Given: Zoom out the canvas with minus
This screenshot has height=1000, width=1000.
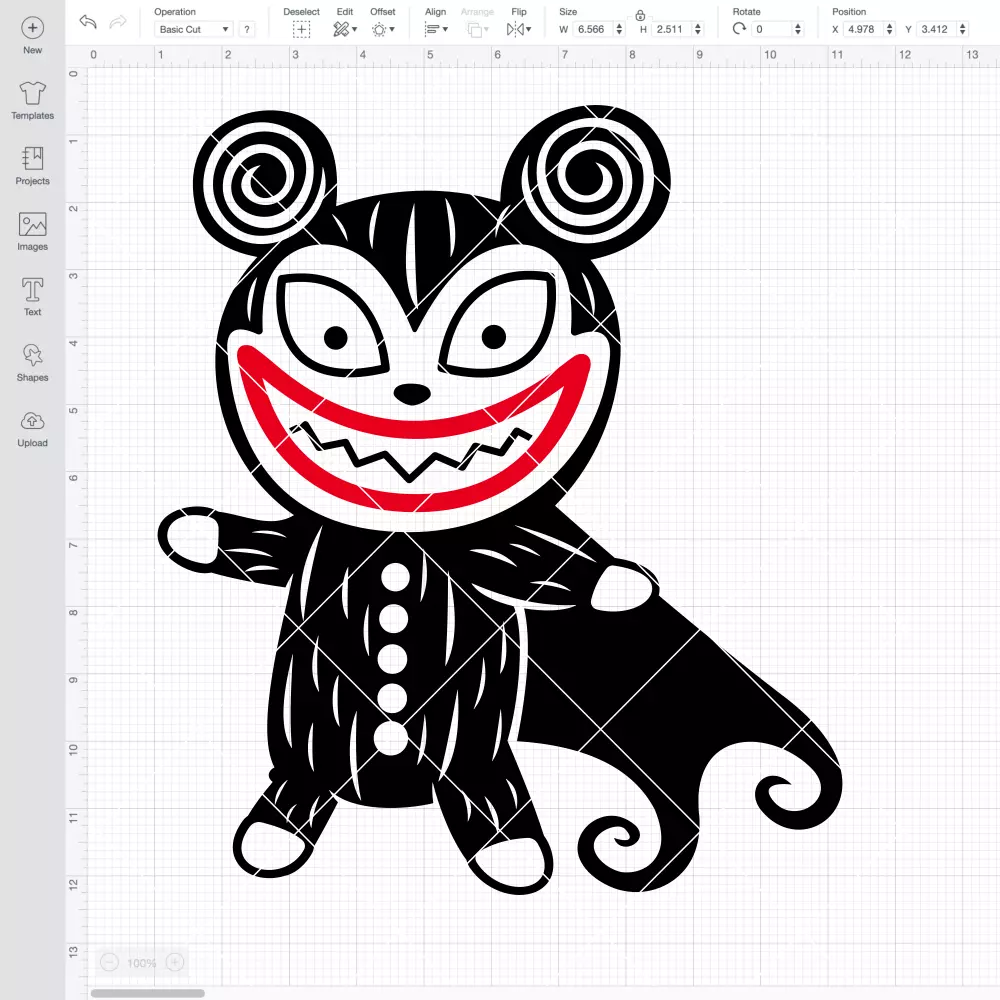Looking at the screenshot, I should coord(110,962).
